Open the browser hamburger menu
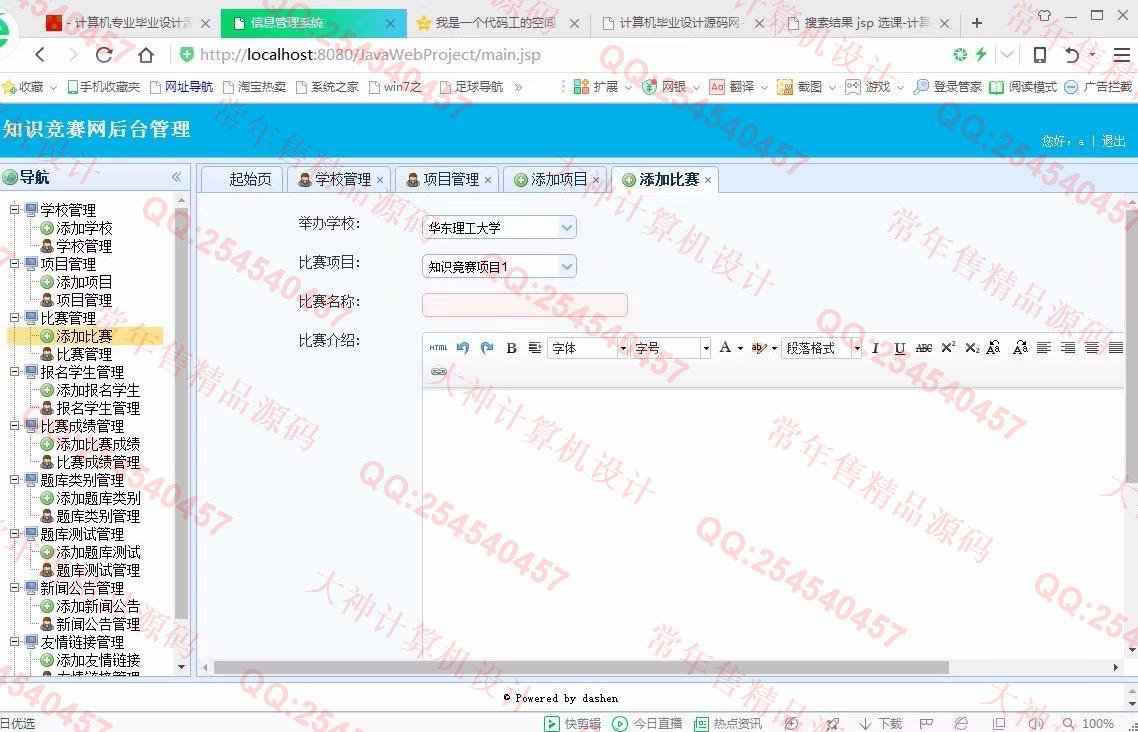 point(1122,54)
